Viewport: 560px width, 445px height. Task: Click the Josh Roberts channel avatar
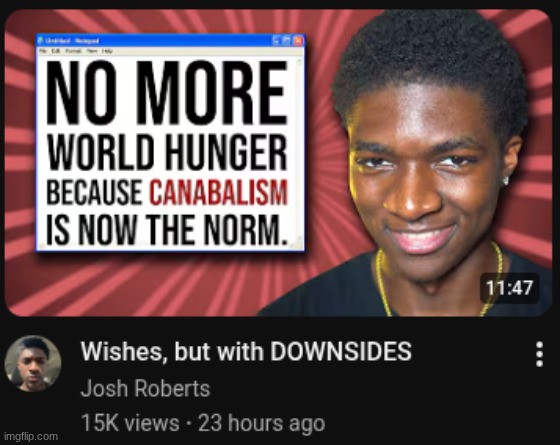[33, 364]
